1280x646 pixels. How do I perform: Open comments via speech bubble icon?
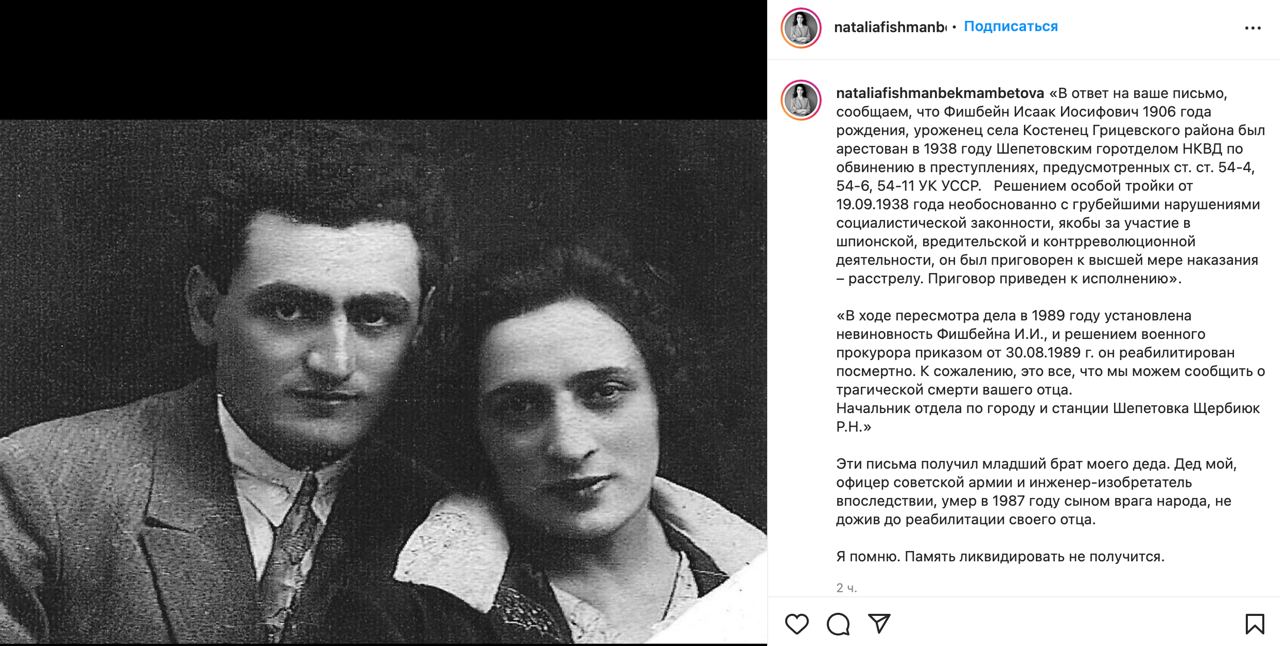[838, 624]
